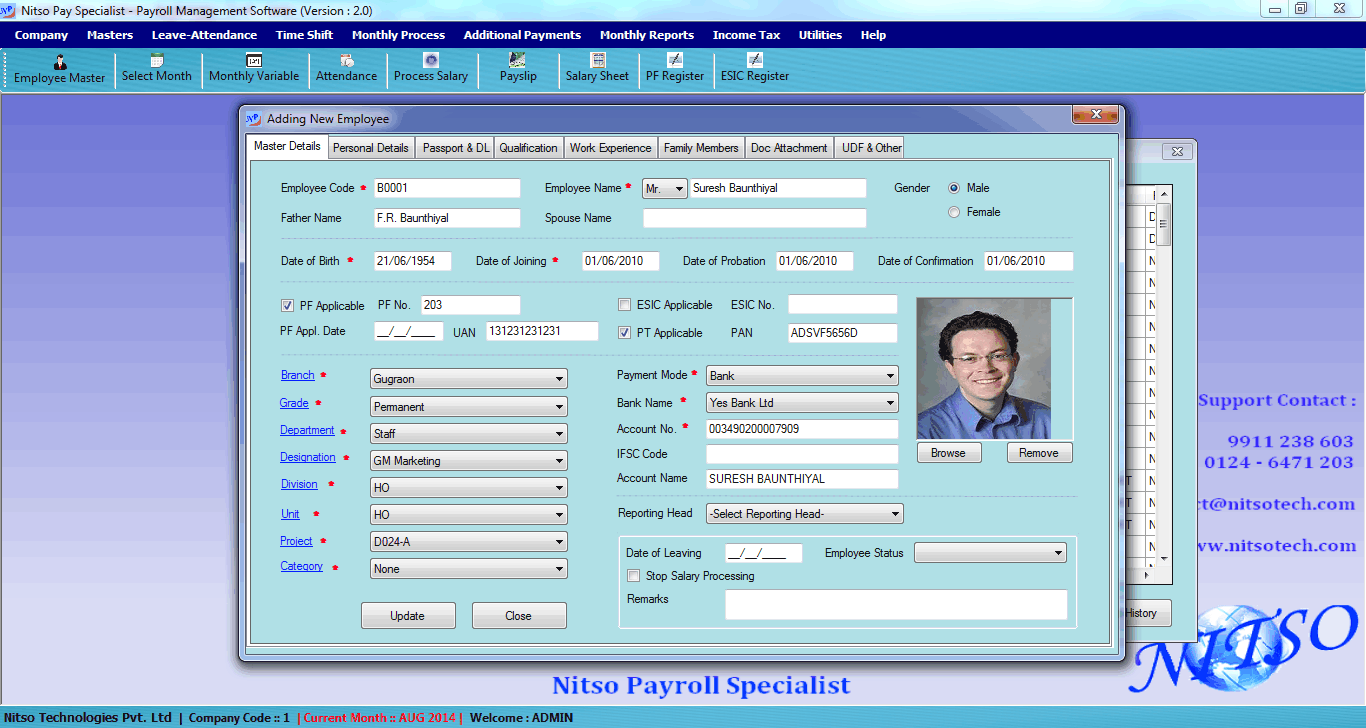The width and height of the screenshot is (1366, 728).
Task: Open Select Month toolbar icon
Action: (x=157, y=69)
